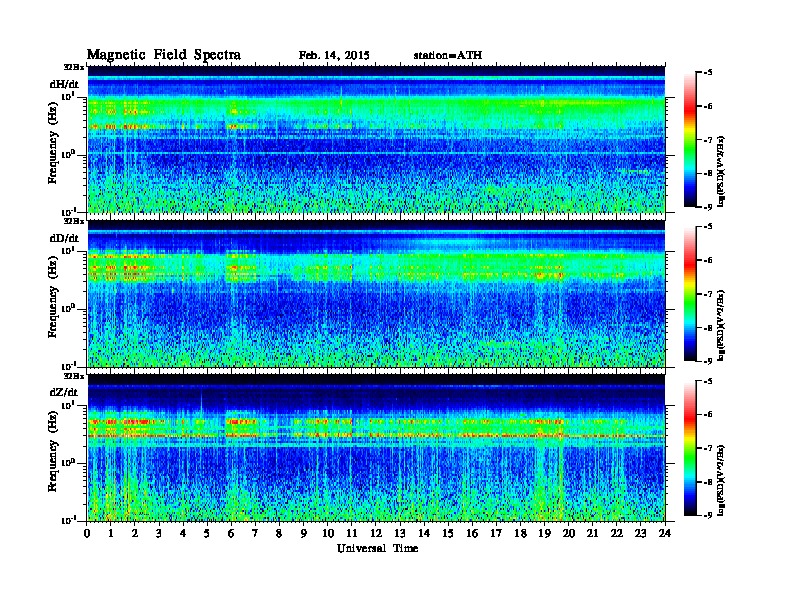Screen dimensions: 792x612
Task: Click the -9 value on dZ/dt color scale
Action: [x=708, y=515]
